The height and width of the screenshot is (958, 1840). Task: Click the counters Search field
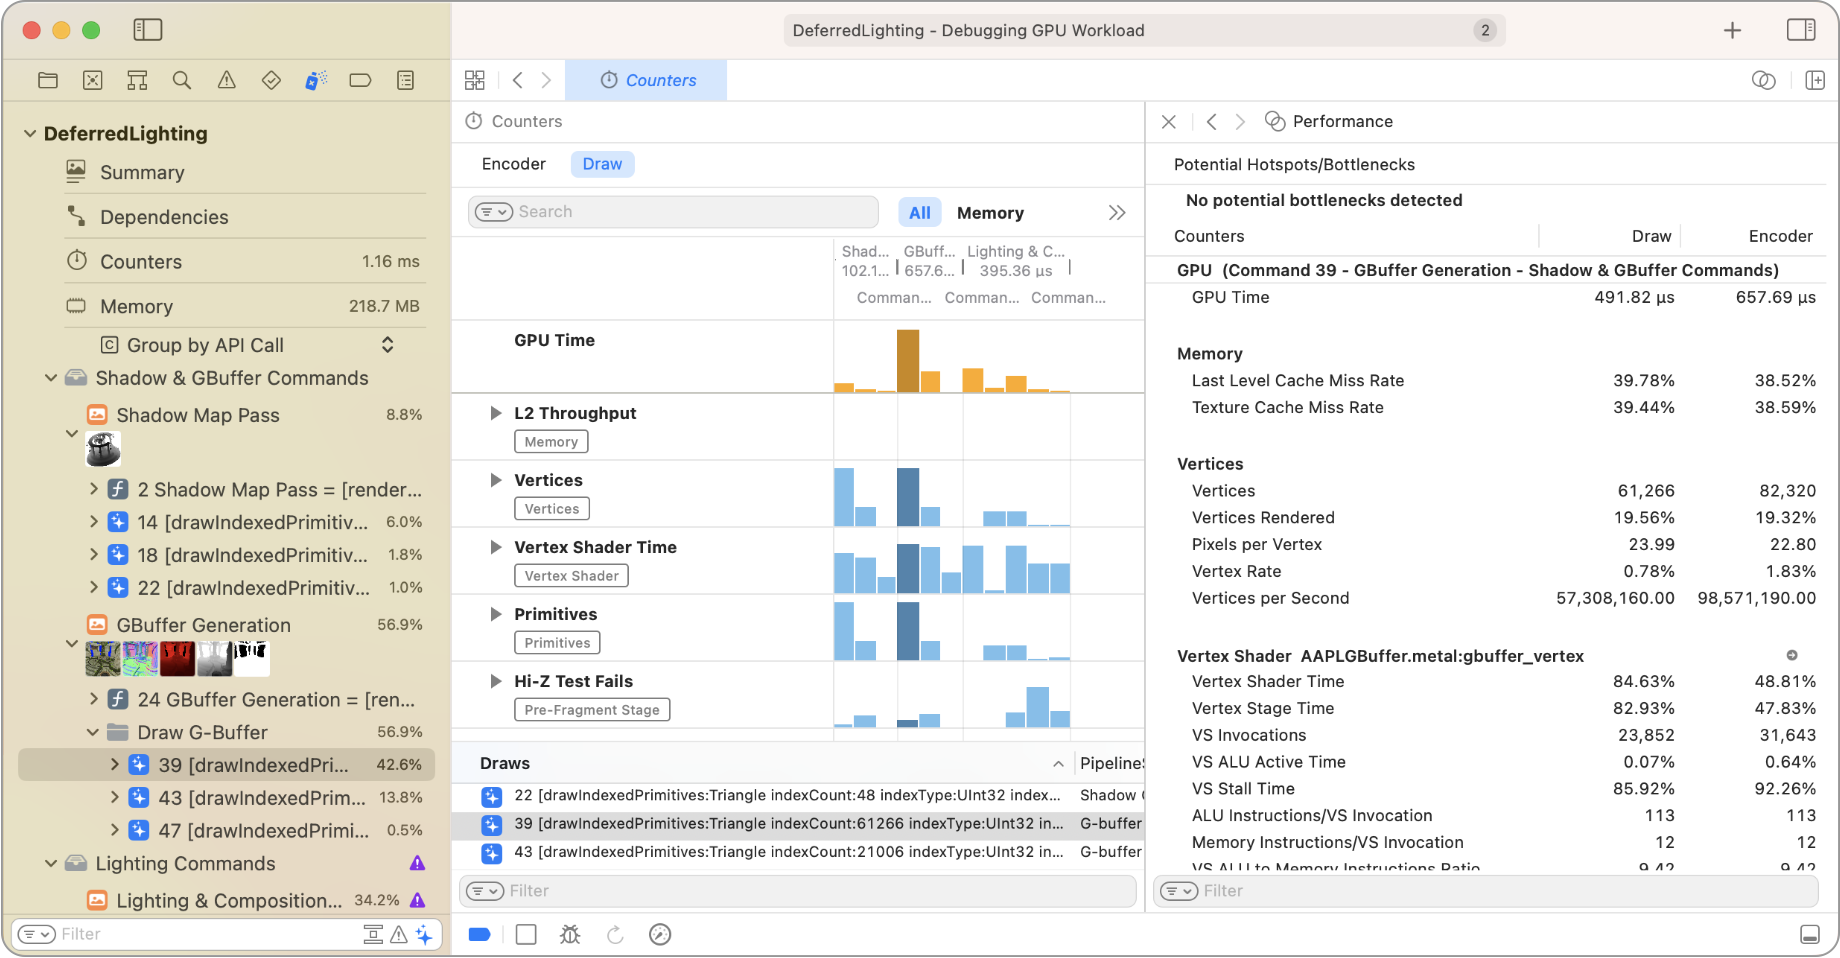[690, 212]
